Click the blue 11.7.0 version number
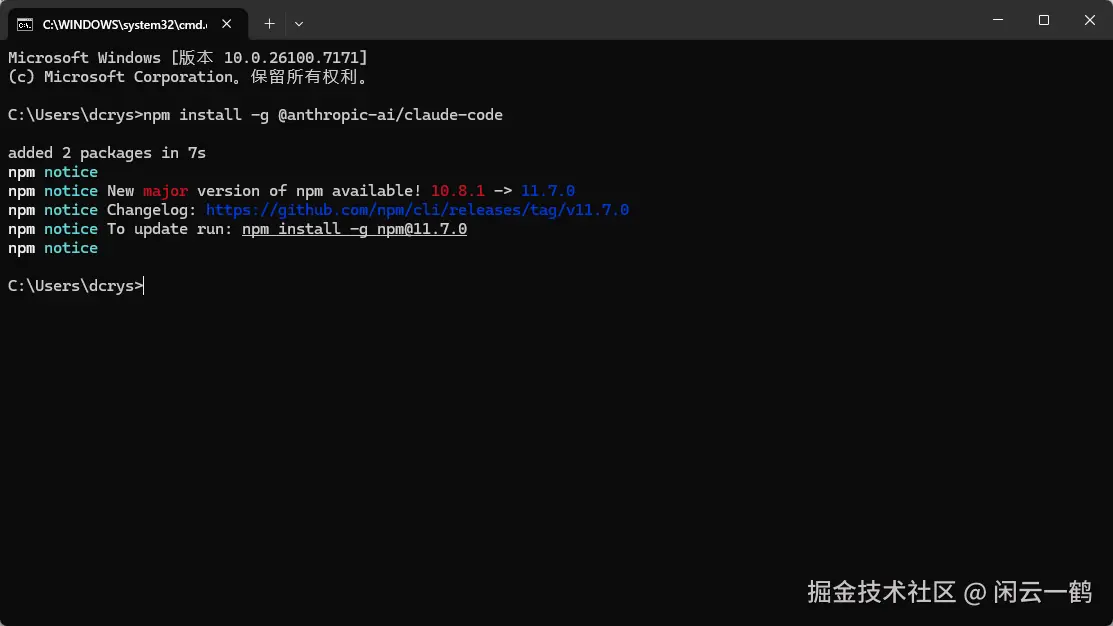The width and height of the screenshot is (1113, 626). coord(548,191)
